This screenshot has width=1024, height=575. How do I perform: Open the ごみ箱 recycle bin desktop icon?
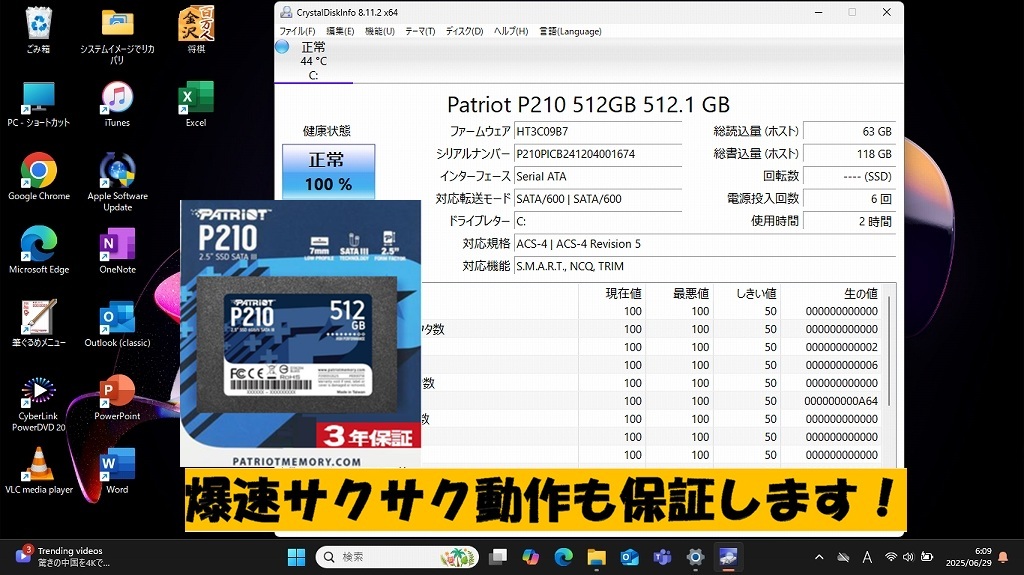(38, 29)
